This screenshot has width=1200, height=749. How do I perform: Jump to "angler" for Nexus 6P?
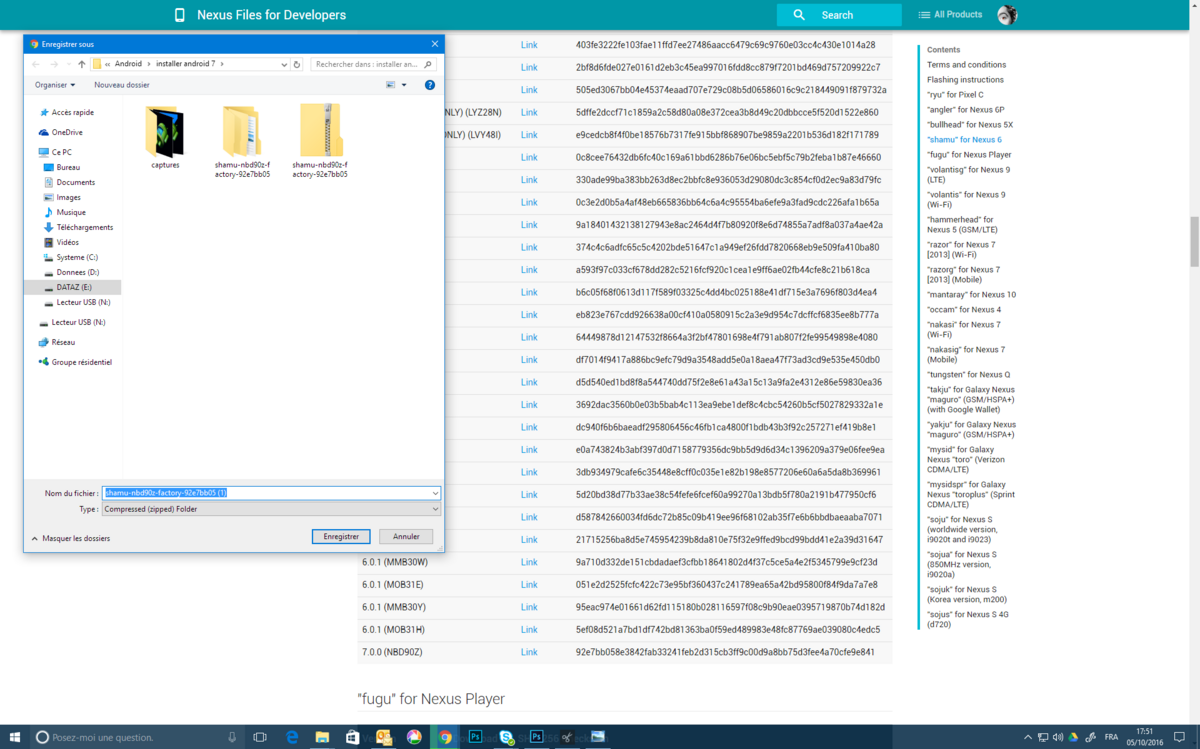965,110
